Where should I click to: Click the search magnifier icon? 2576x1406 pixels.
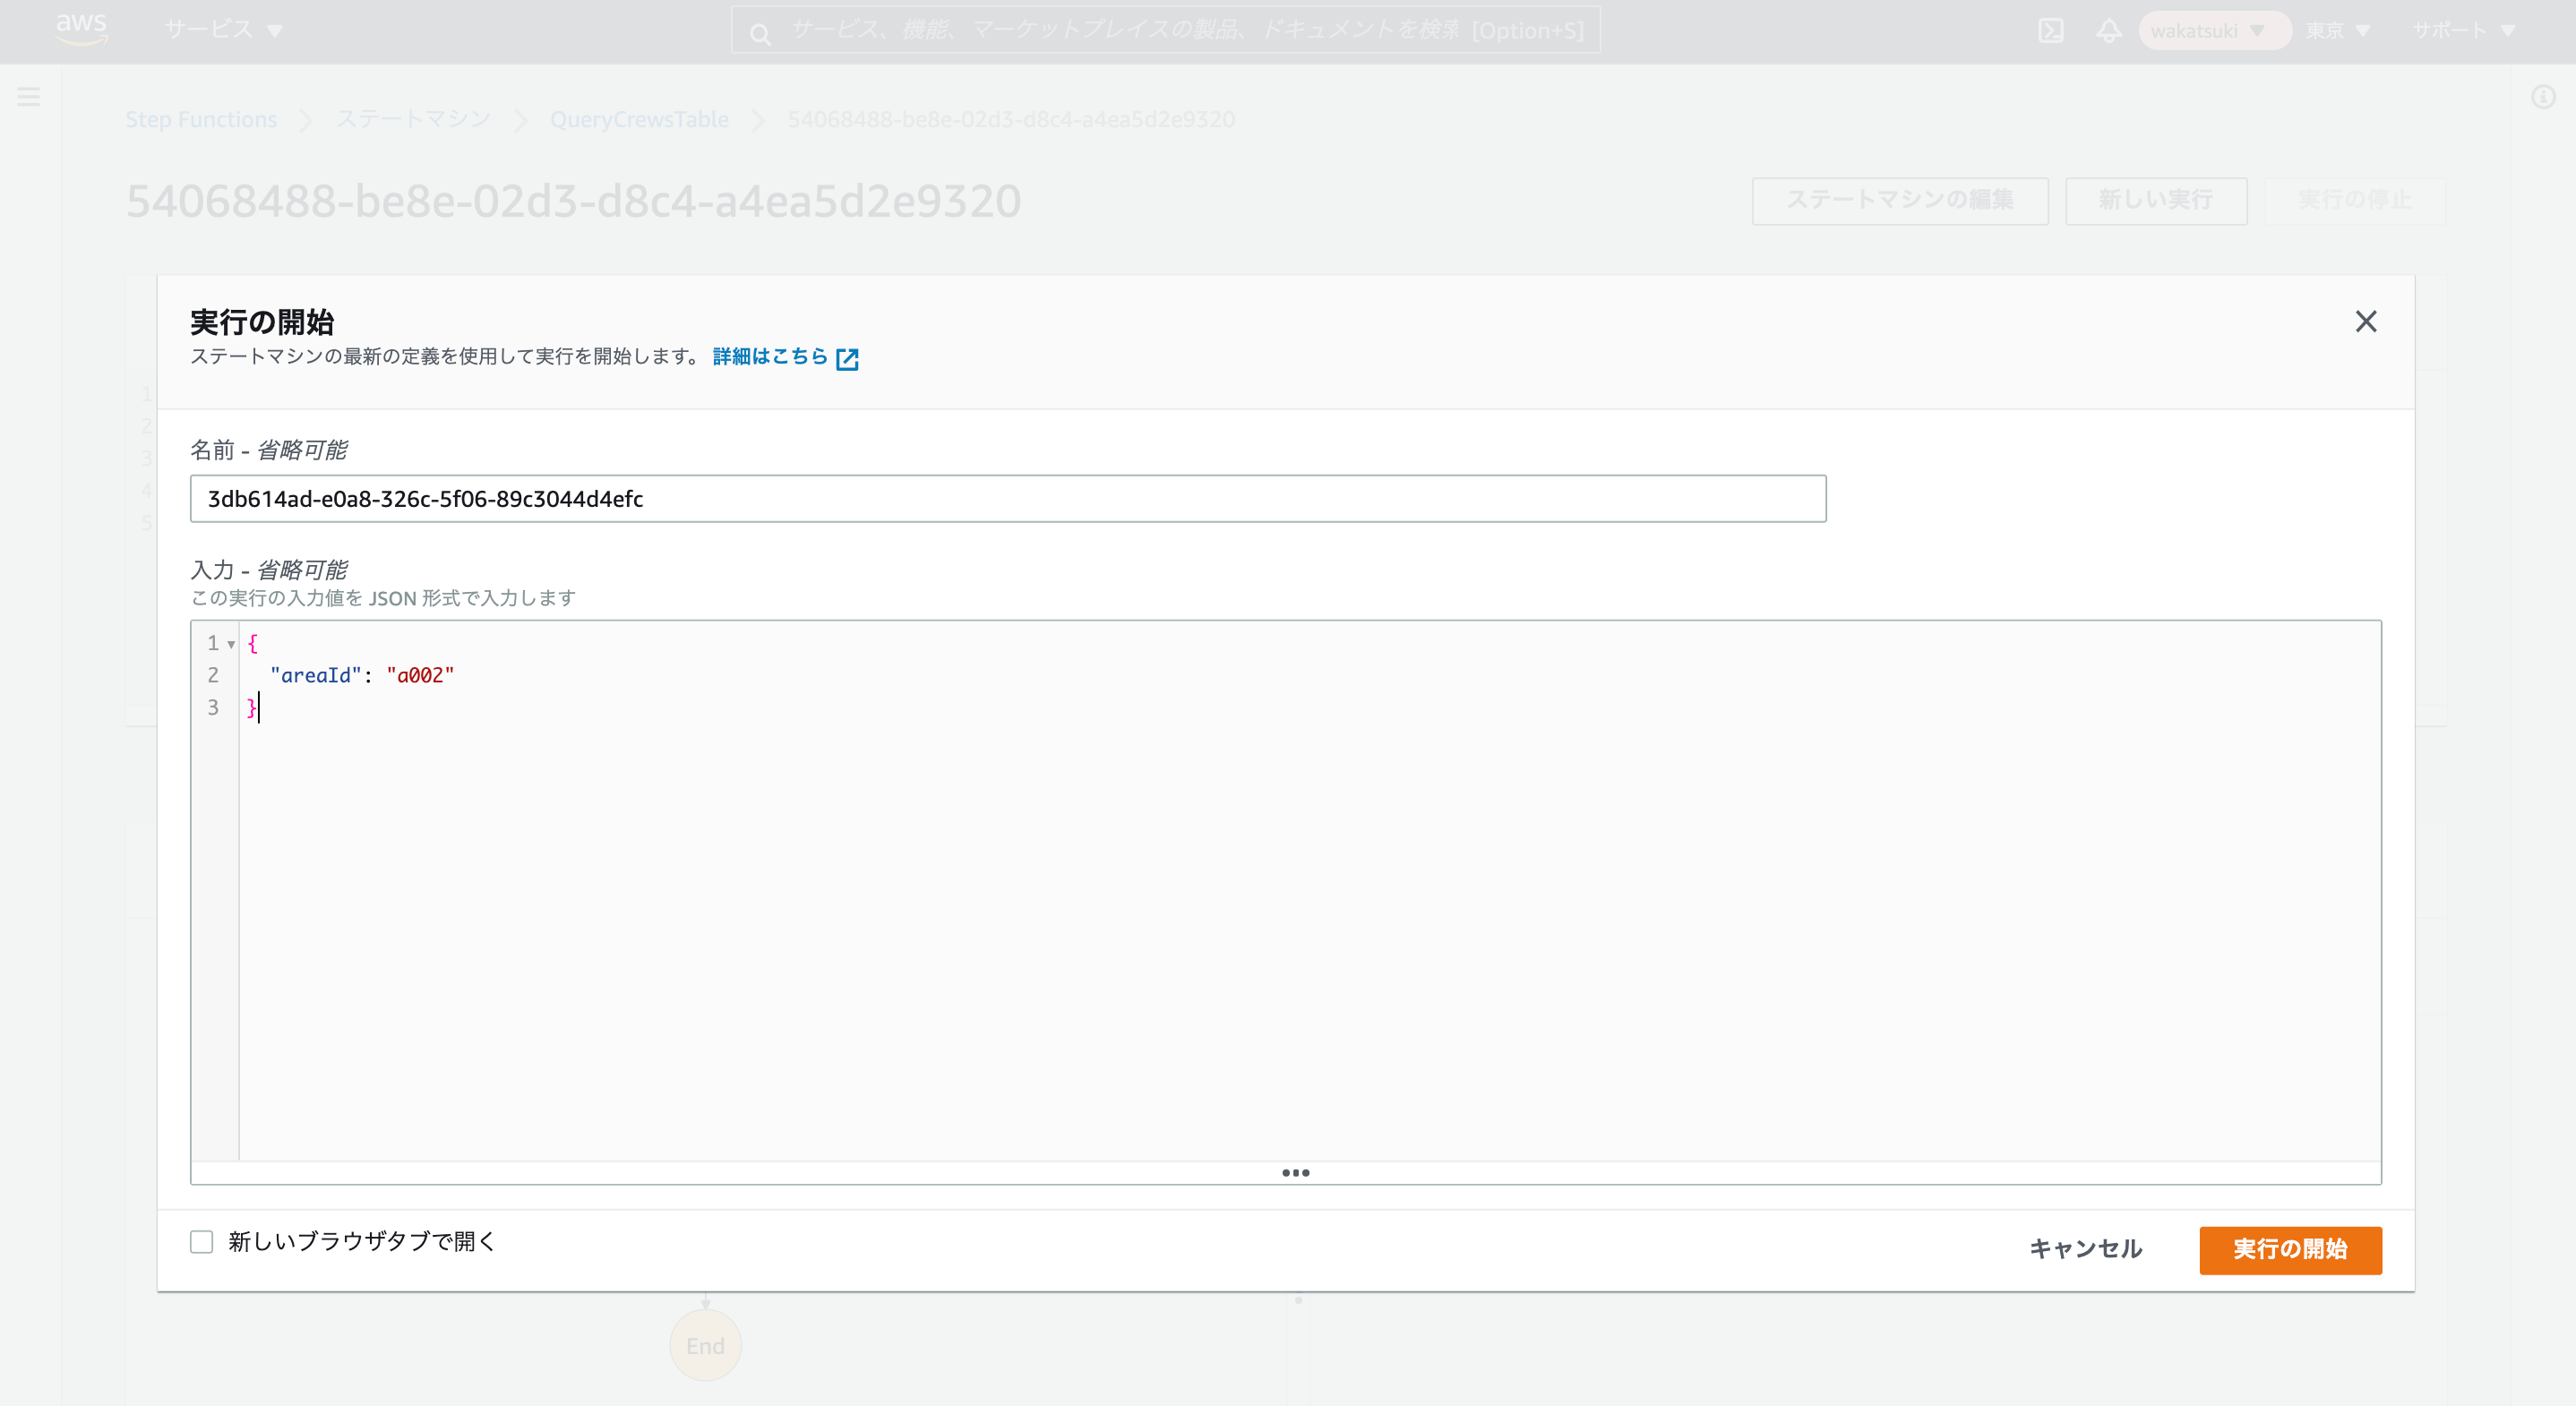click(760, 34)
